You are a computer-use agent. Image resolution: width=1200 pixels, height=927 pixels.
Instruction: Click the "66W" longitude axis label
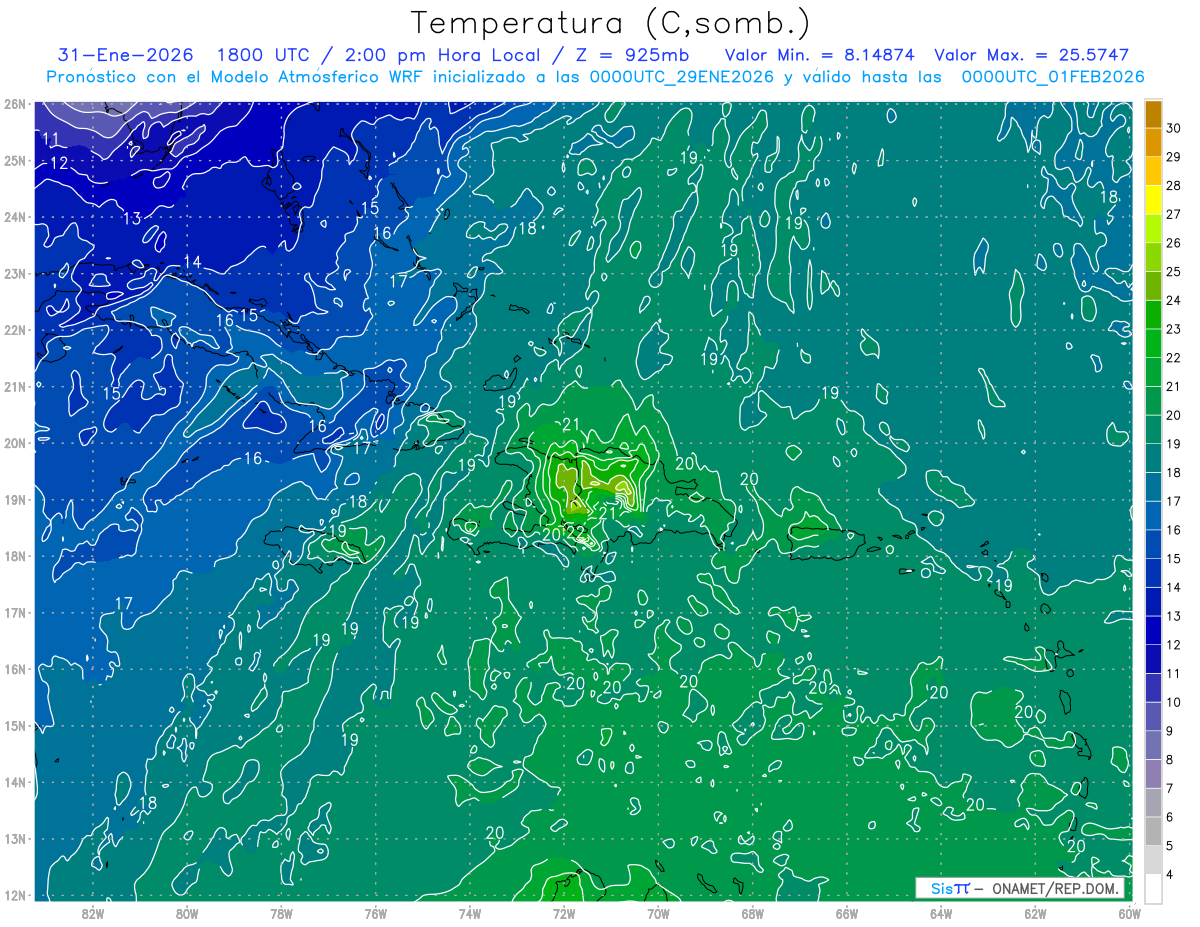[x=847, y=913]
